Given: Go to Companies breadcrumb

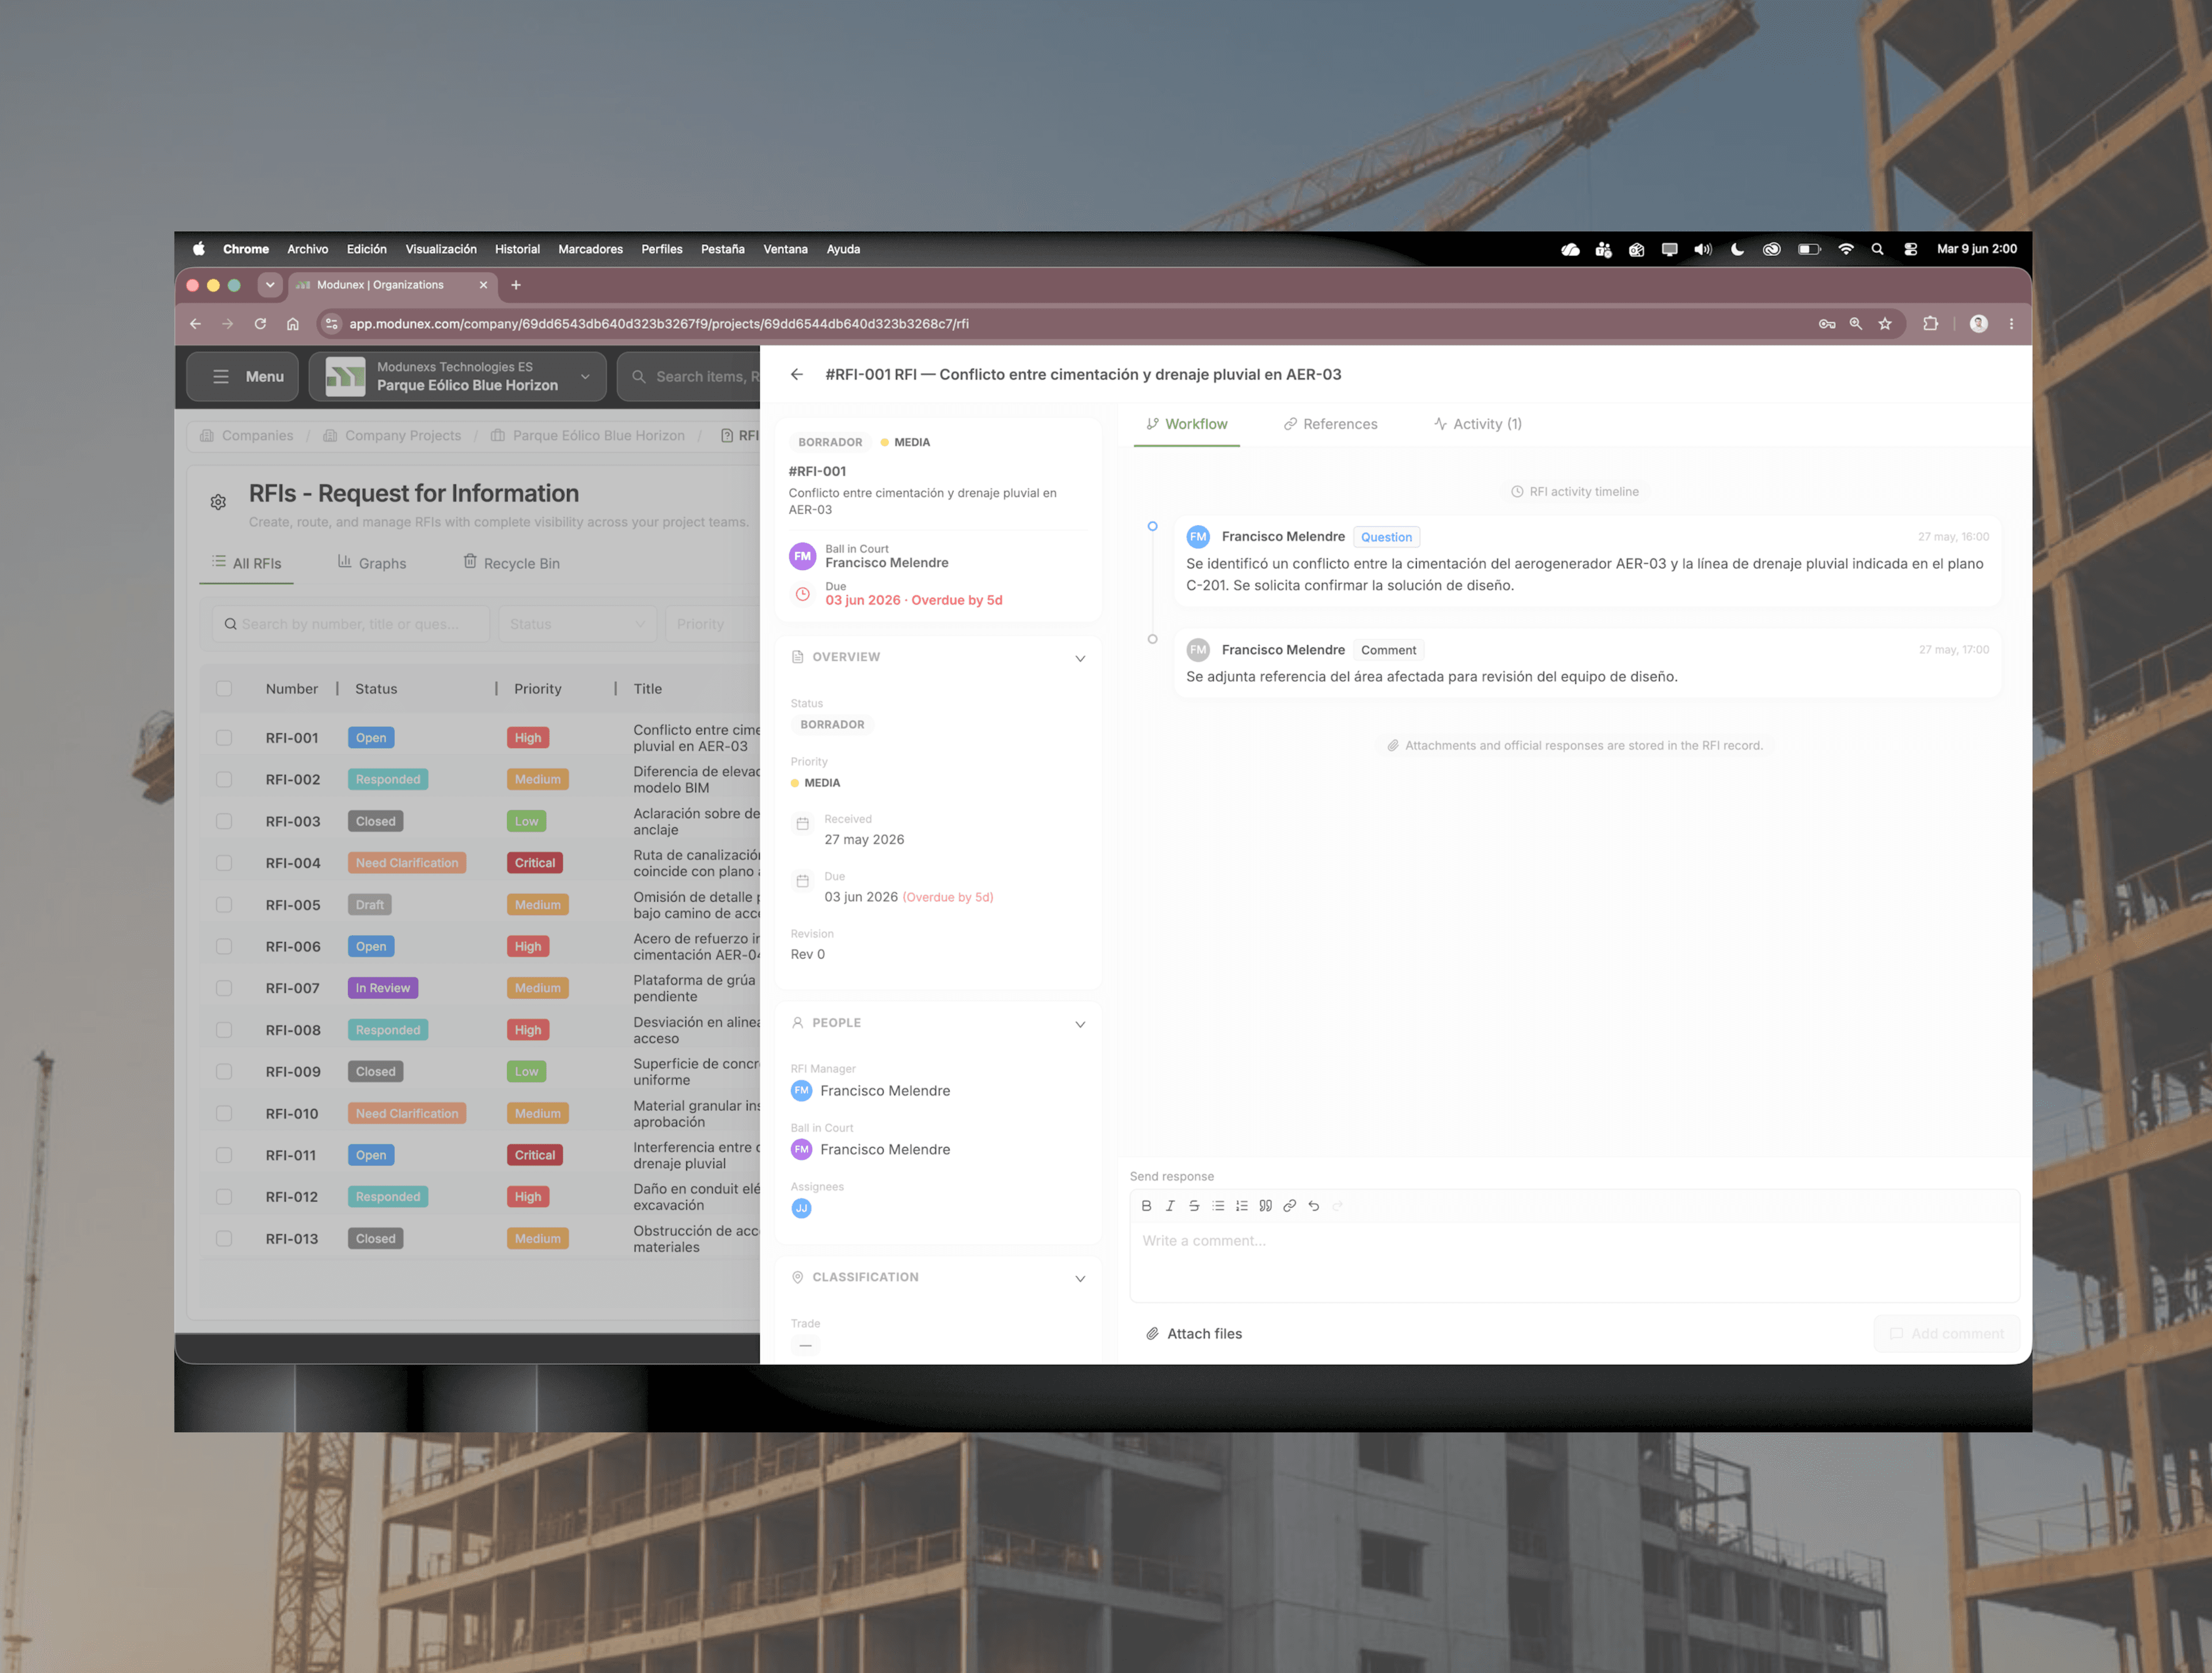Looking at the screenshot, I should point(247,436).
